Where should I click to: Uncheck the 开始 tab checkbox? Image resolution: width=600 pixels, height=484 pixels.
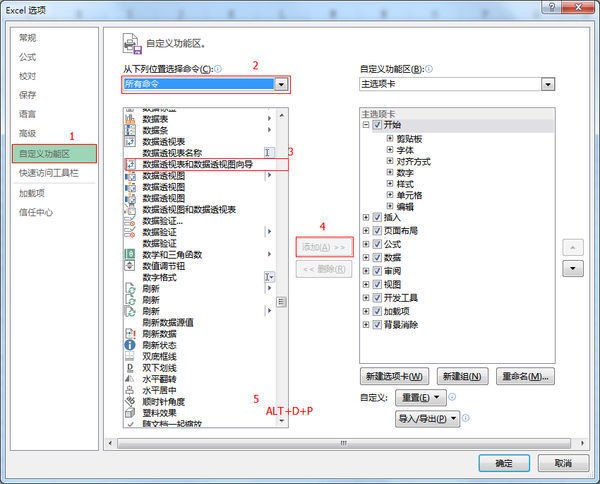[x=377, y=125]
